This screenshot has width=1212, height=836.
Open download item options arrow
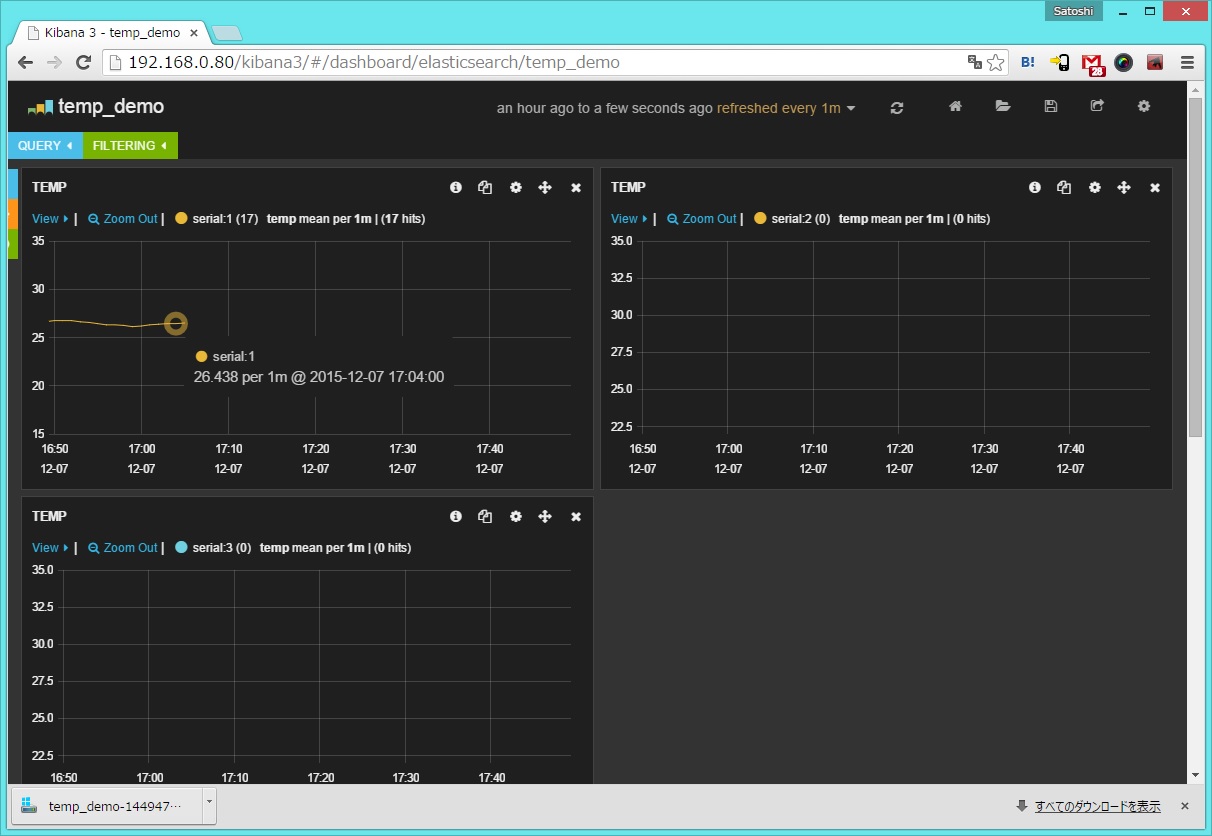[208, 801]
